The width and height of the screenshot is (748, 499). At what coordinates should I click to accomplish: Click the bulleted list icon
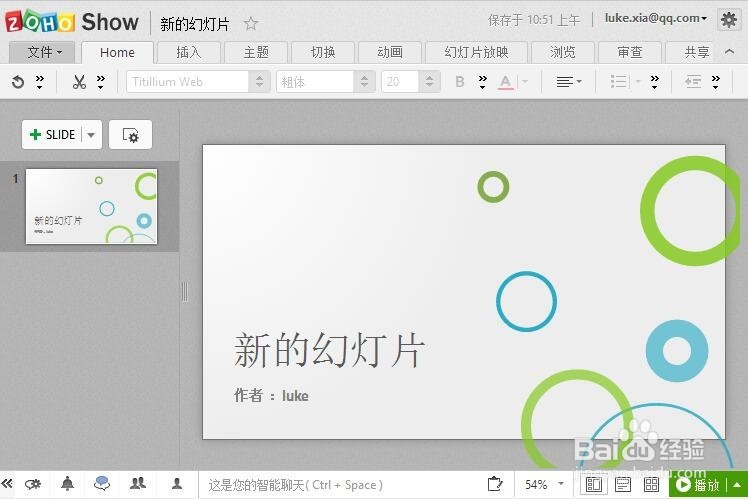619,82
